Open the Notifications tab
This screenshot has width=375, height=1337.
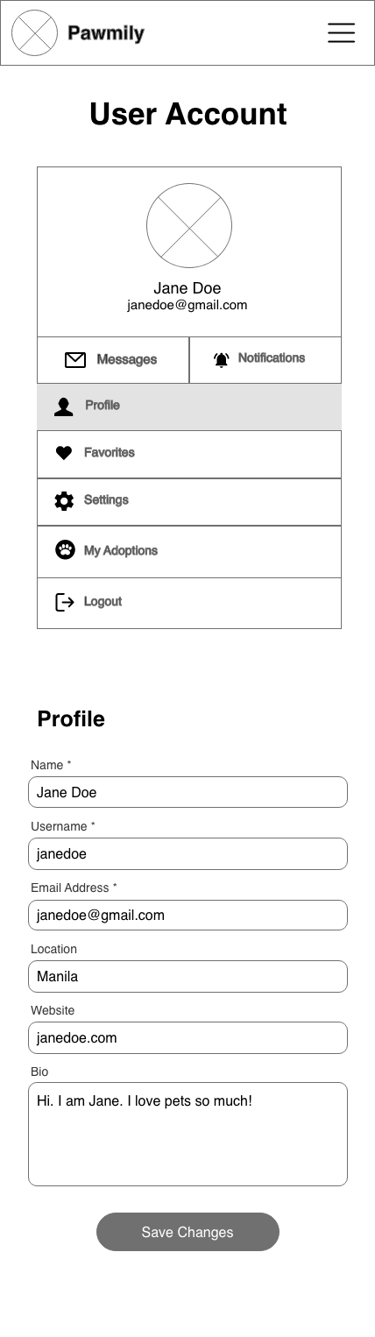coord(265,360)
